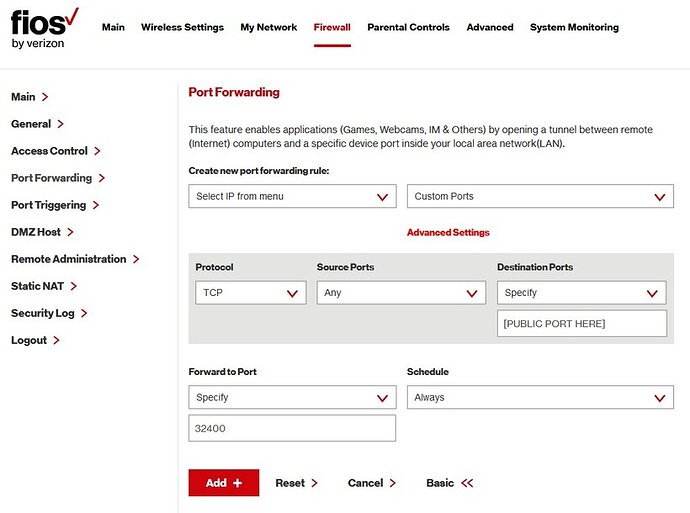Click the Advanced Settings link
Viewport: 690px width, 513px height.
point(448,233)
